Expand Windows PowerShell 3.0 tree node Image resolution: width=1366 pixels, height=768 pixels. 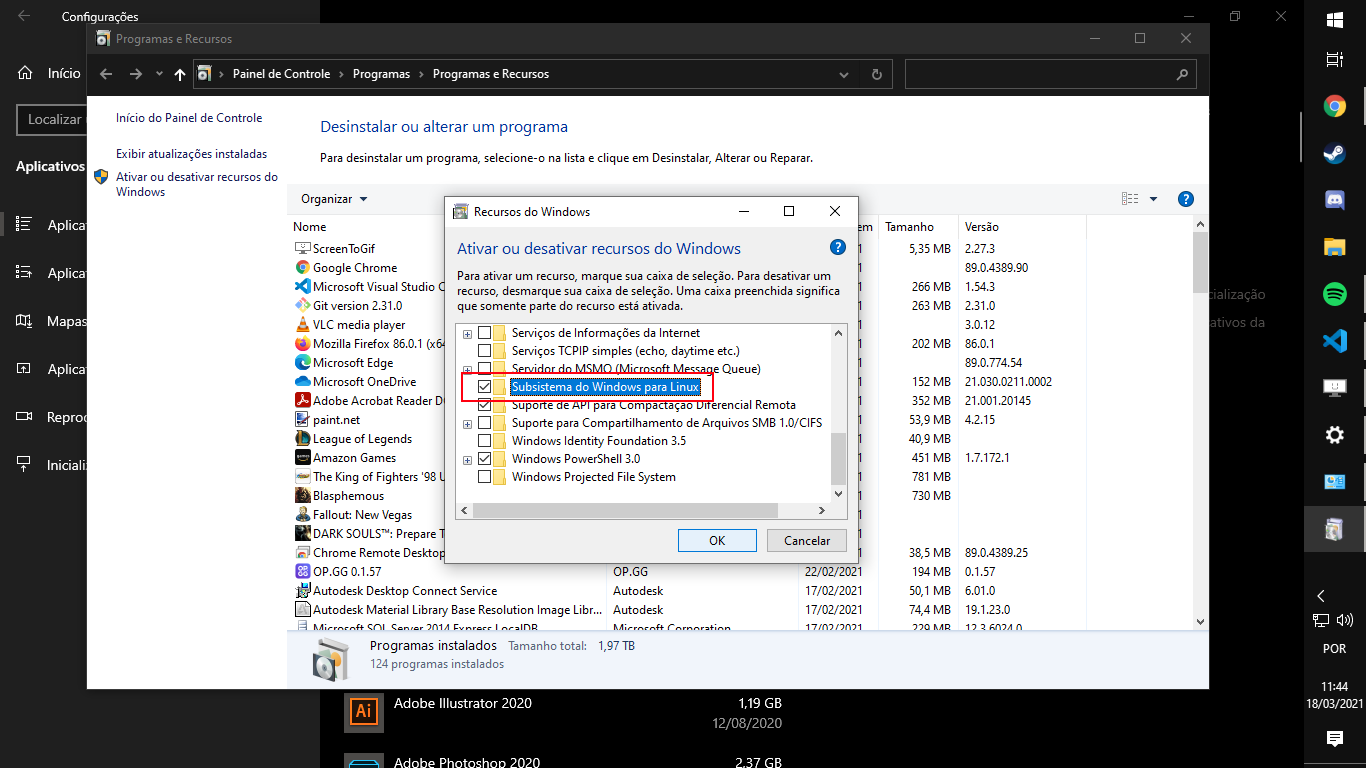(467, 459)
